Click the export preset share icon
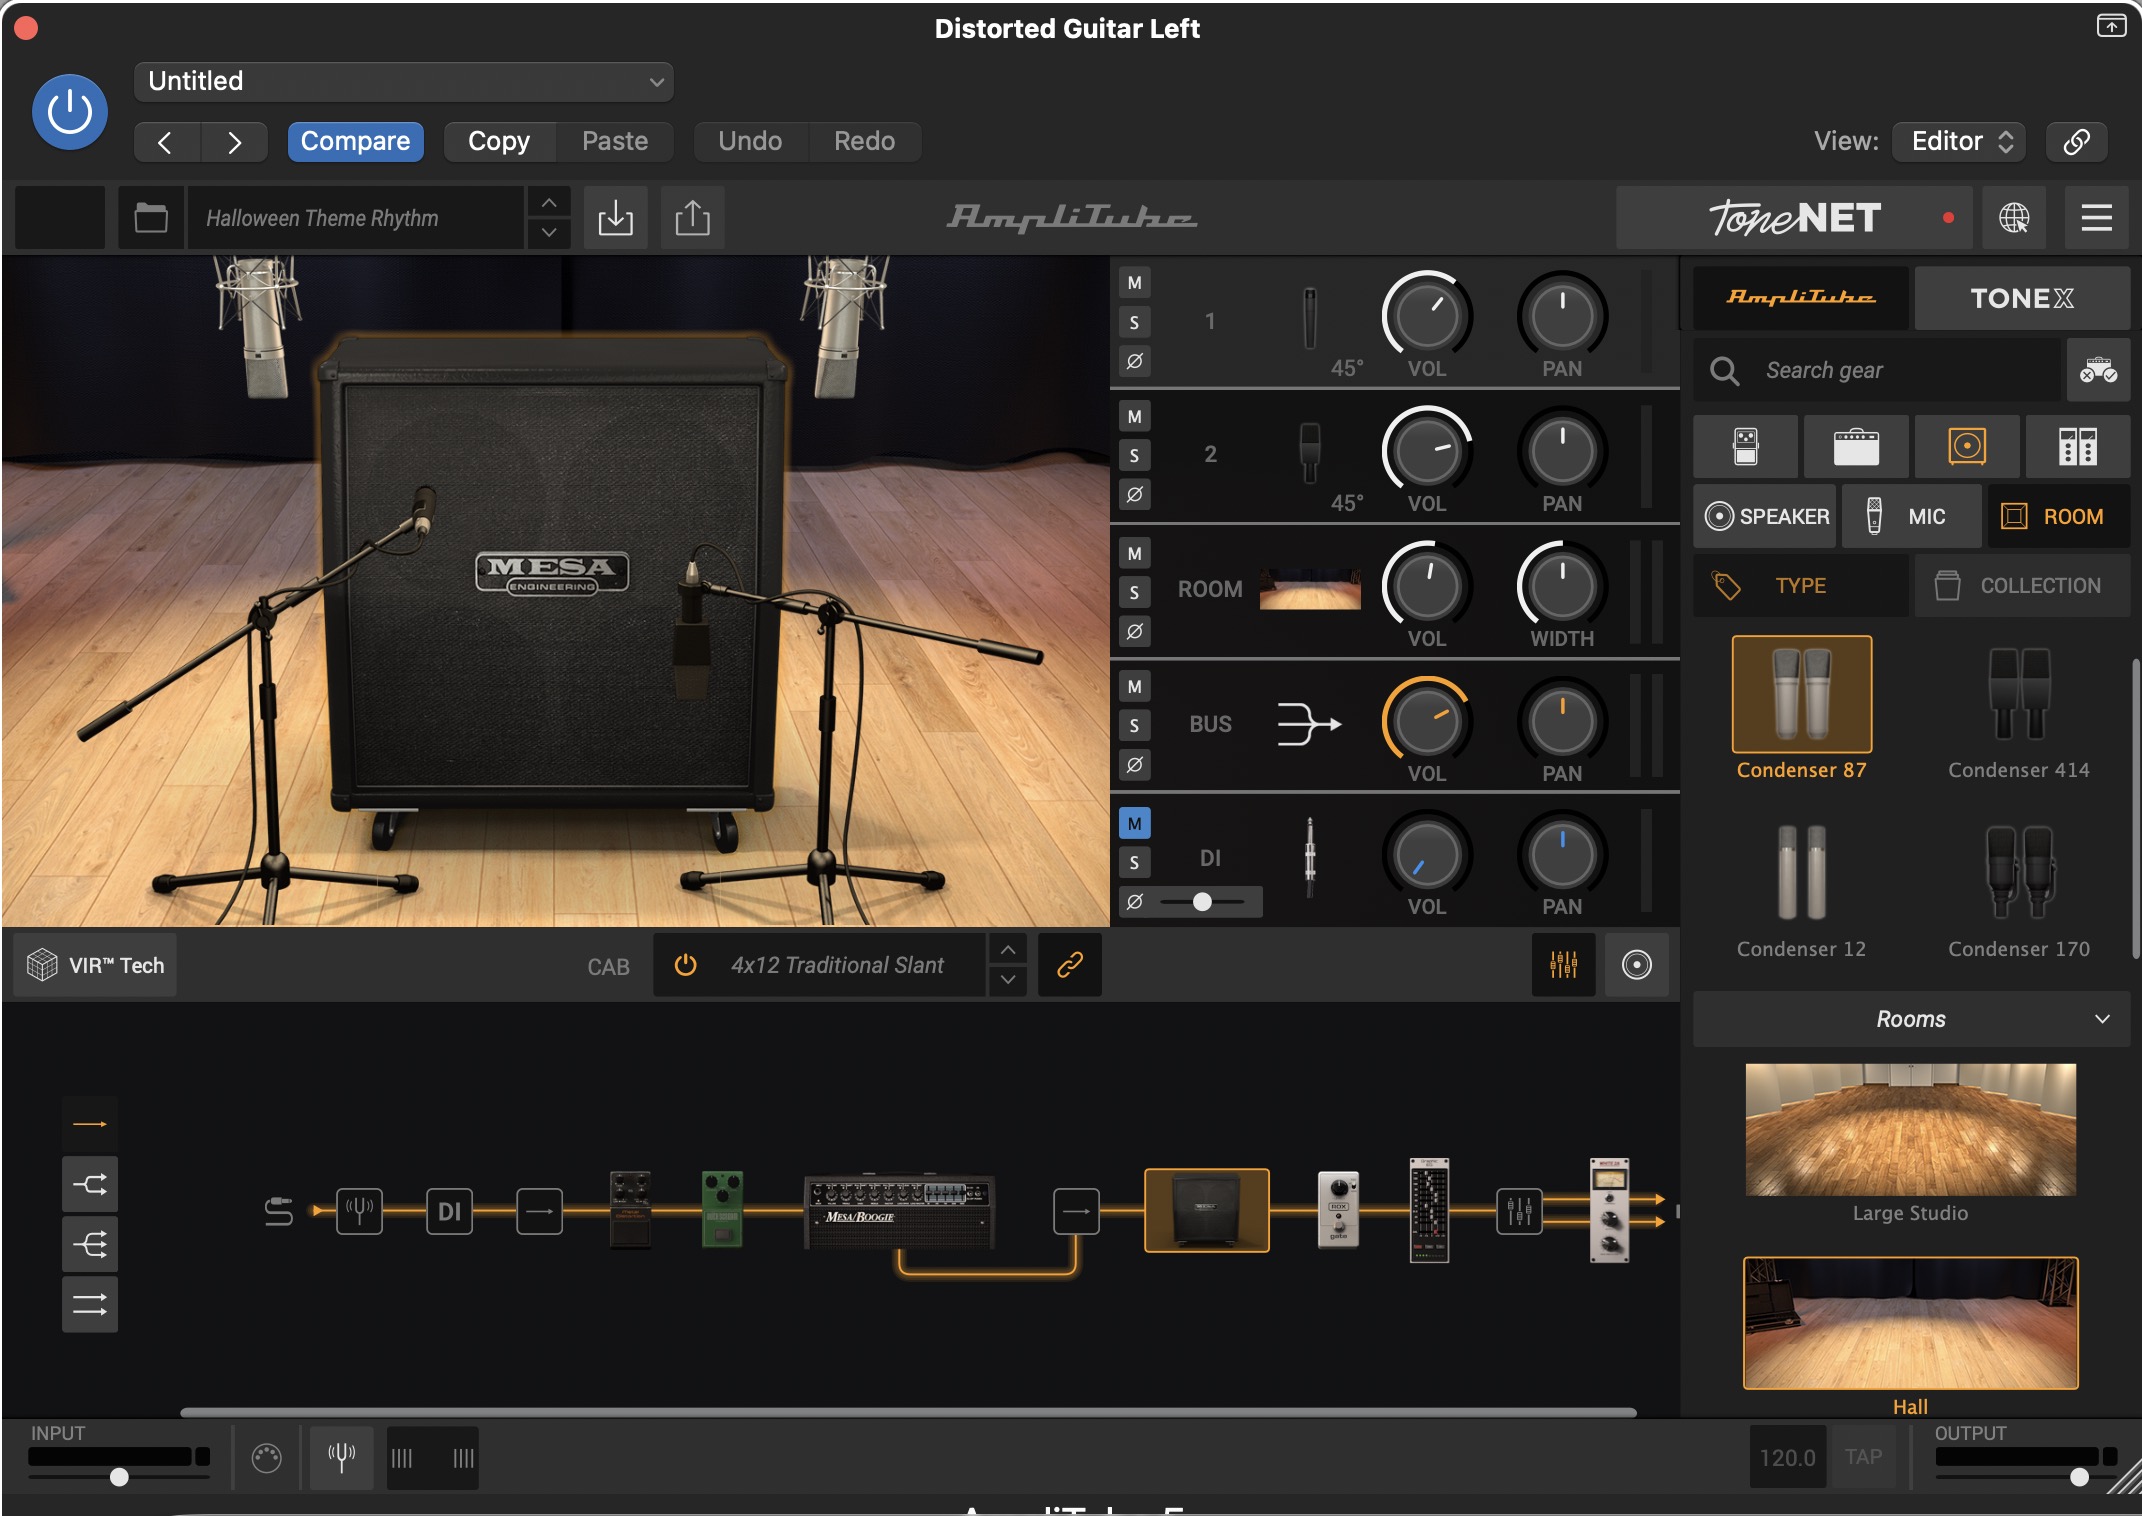 point(692,217)
